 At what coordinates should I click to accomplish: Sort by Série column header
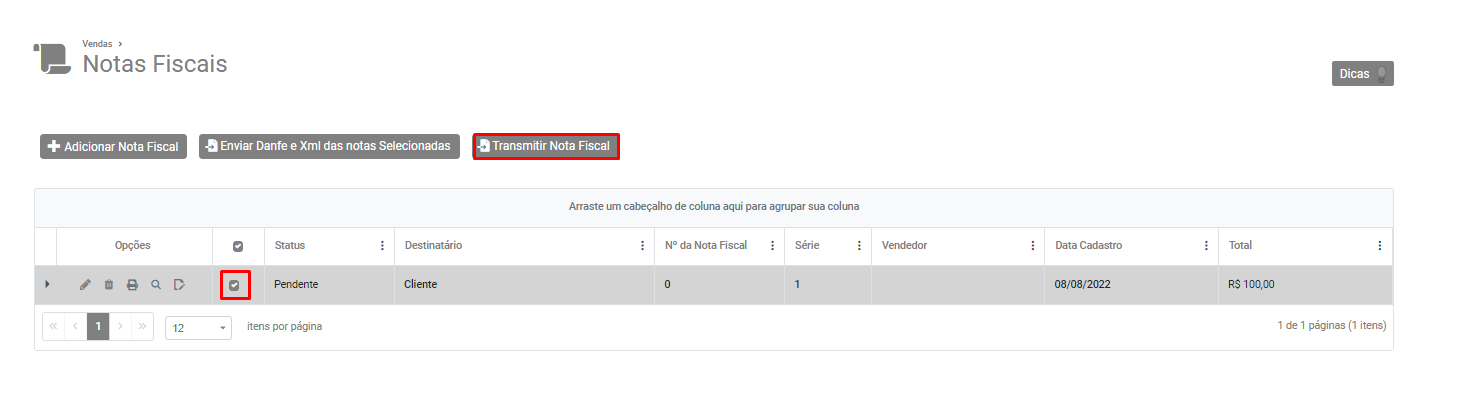[807, 245]
